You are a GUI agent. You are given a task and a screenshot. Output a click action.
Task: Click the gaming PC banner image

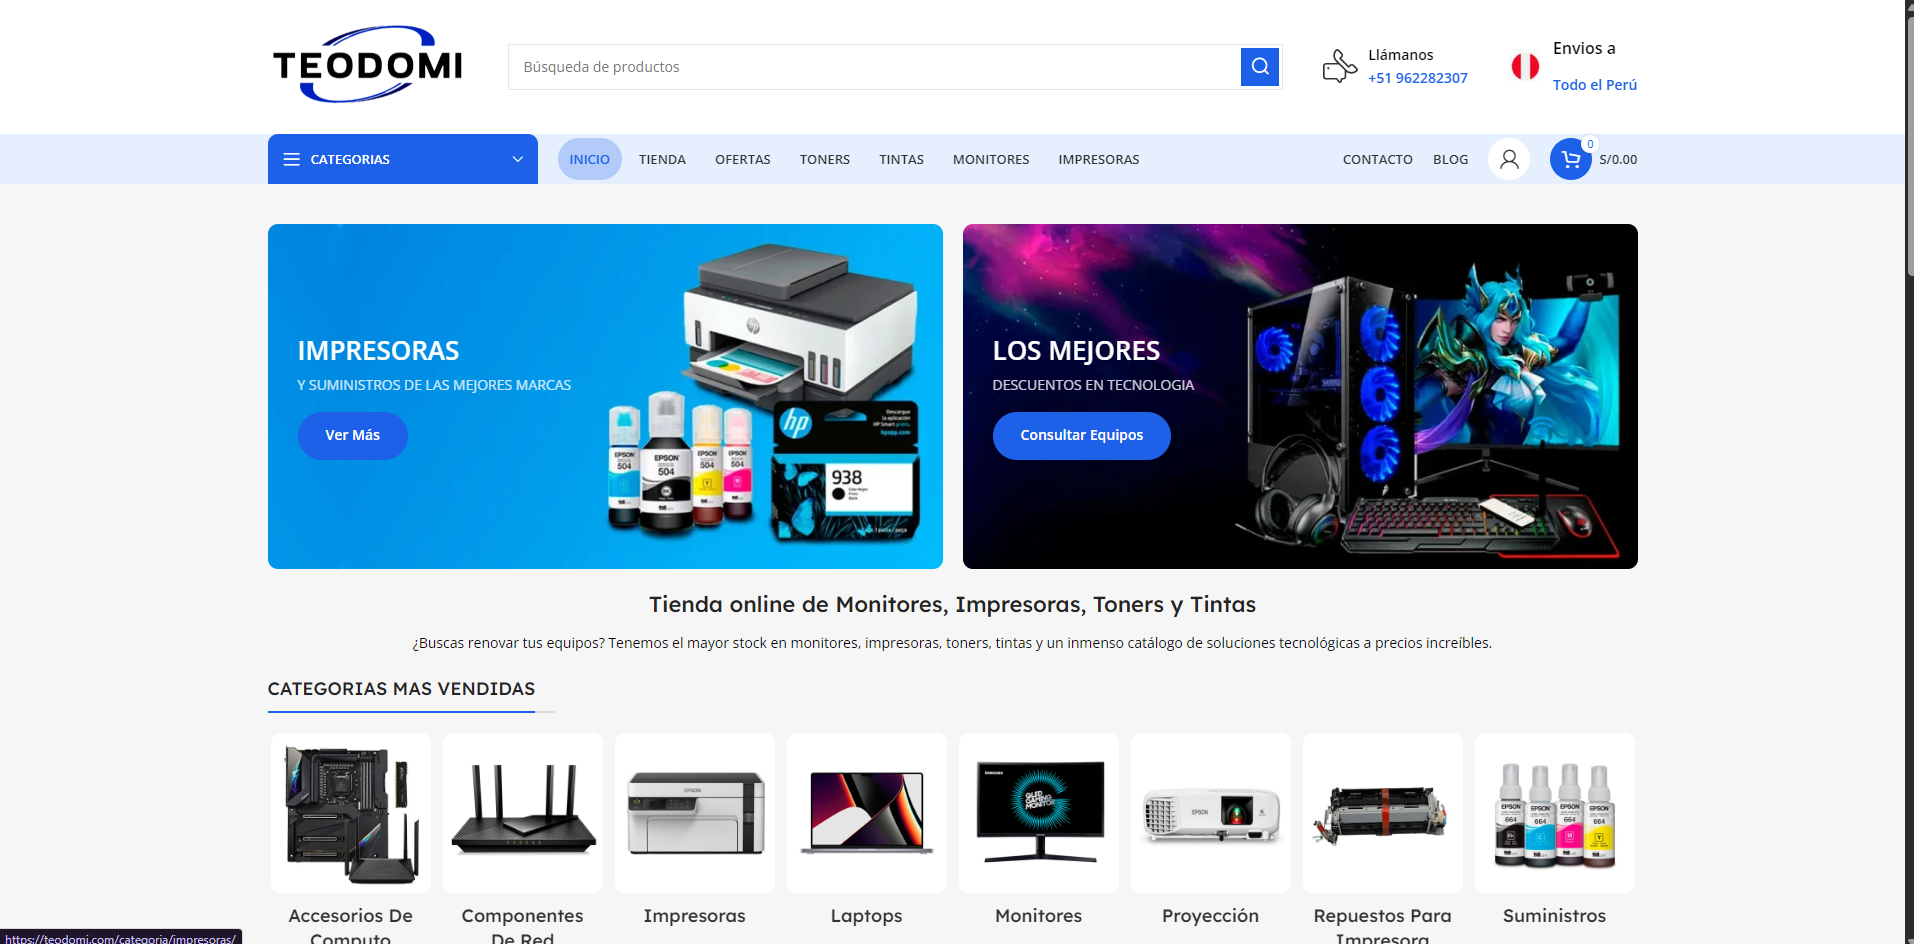pos(1300,396)
